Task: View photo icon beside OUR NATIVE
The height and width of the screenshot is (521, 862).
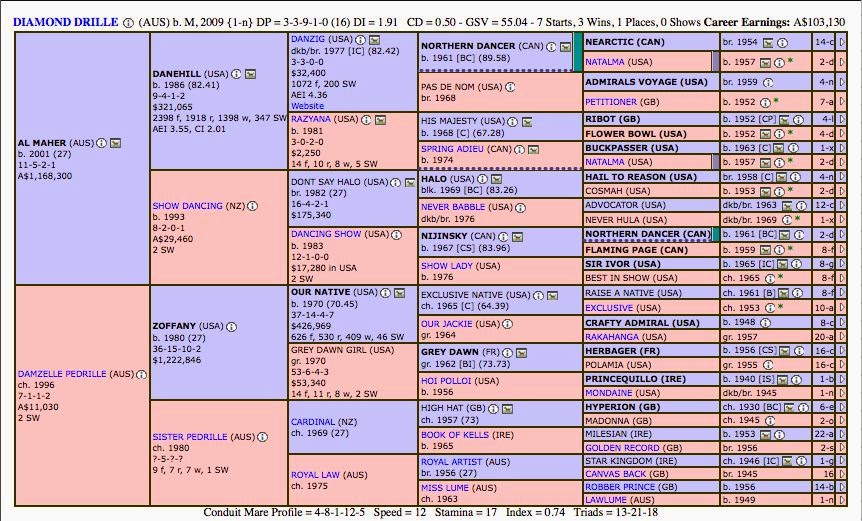Action: 400,293
